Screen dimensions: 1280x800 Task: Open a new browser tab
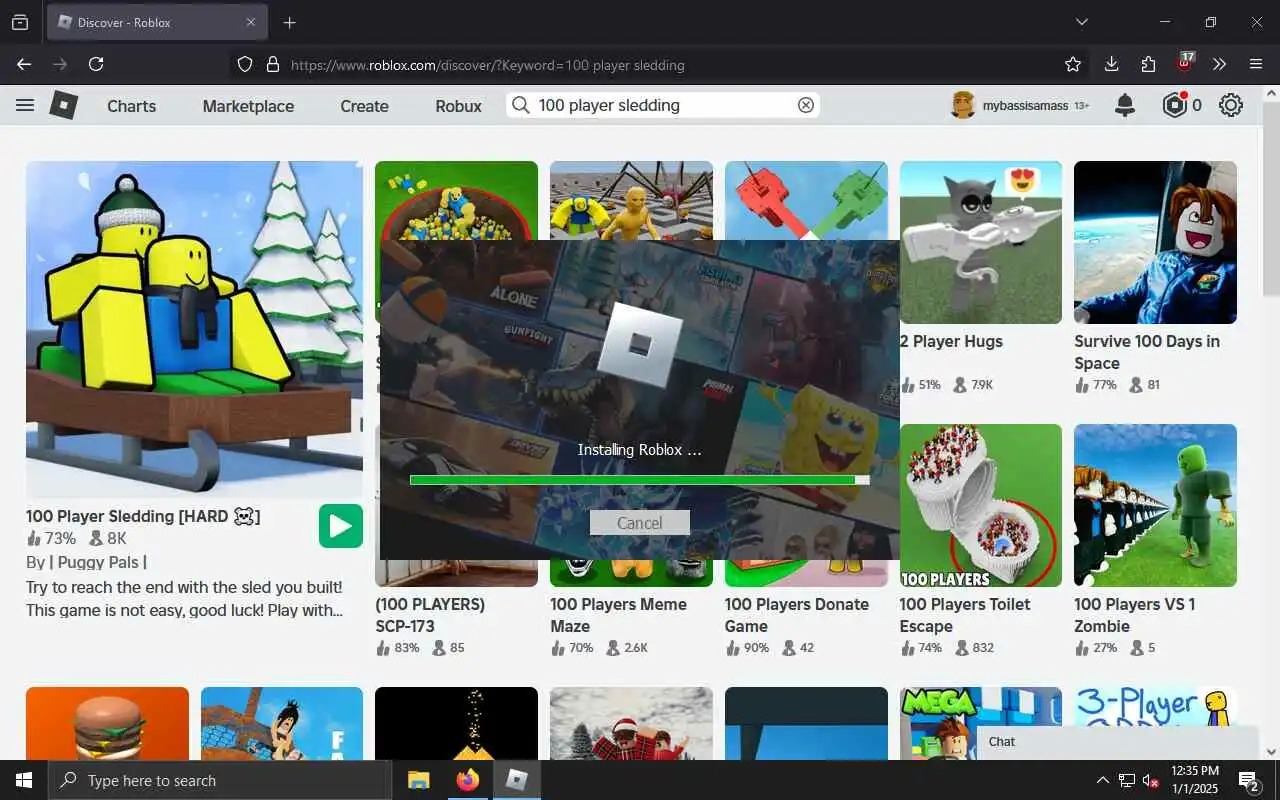coord(289,22)
